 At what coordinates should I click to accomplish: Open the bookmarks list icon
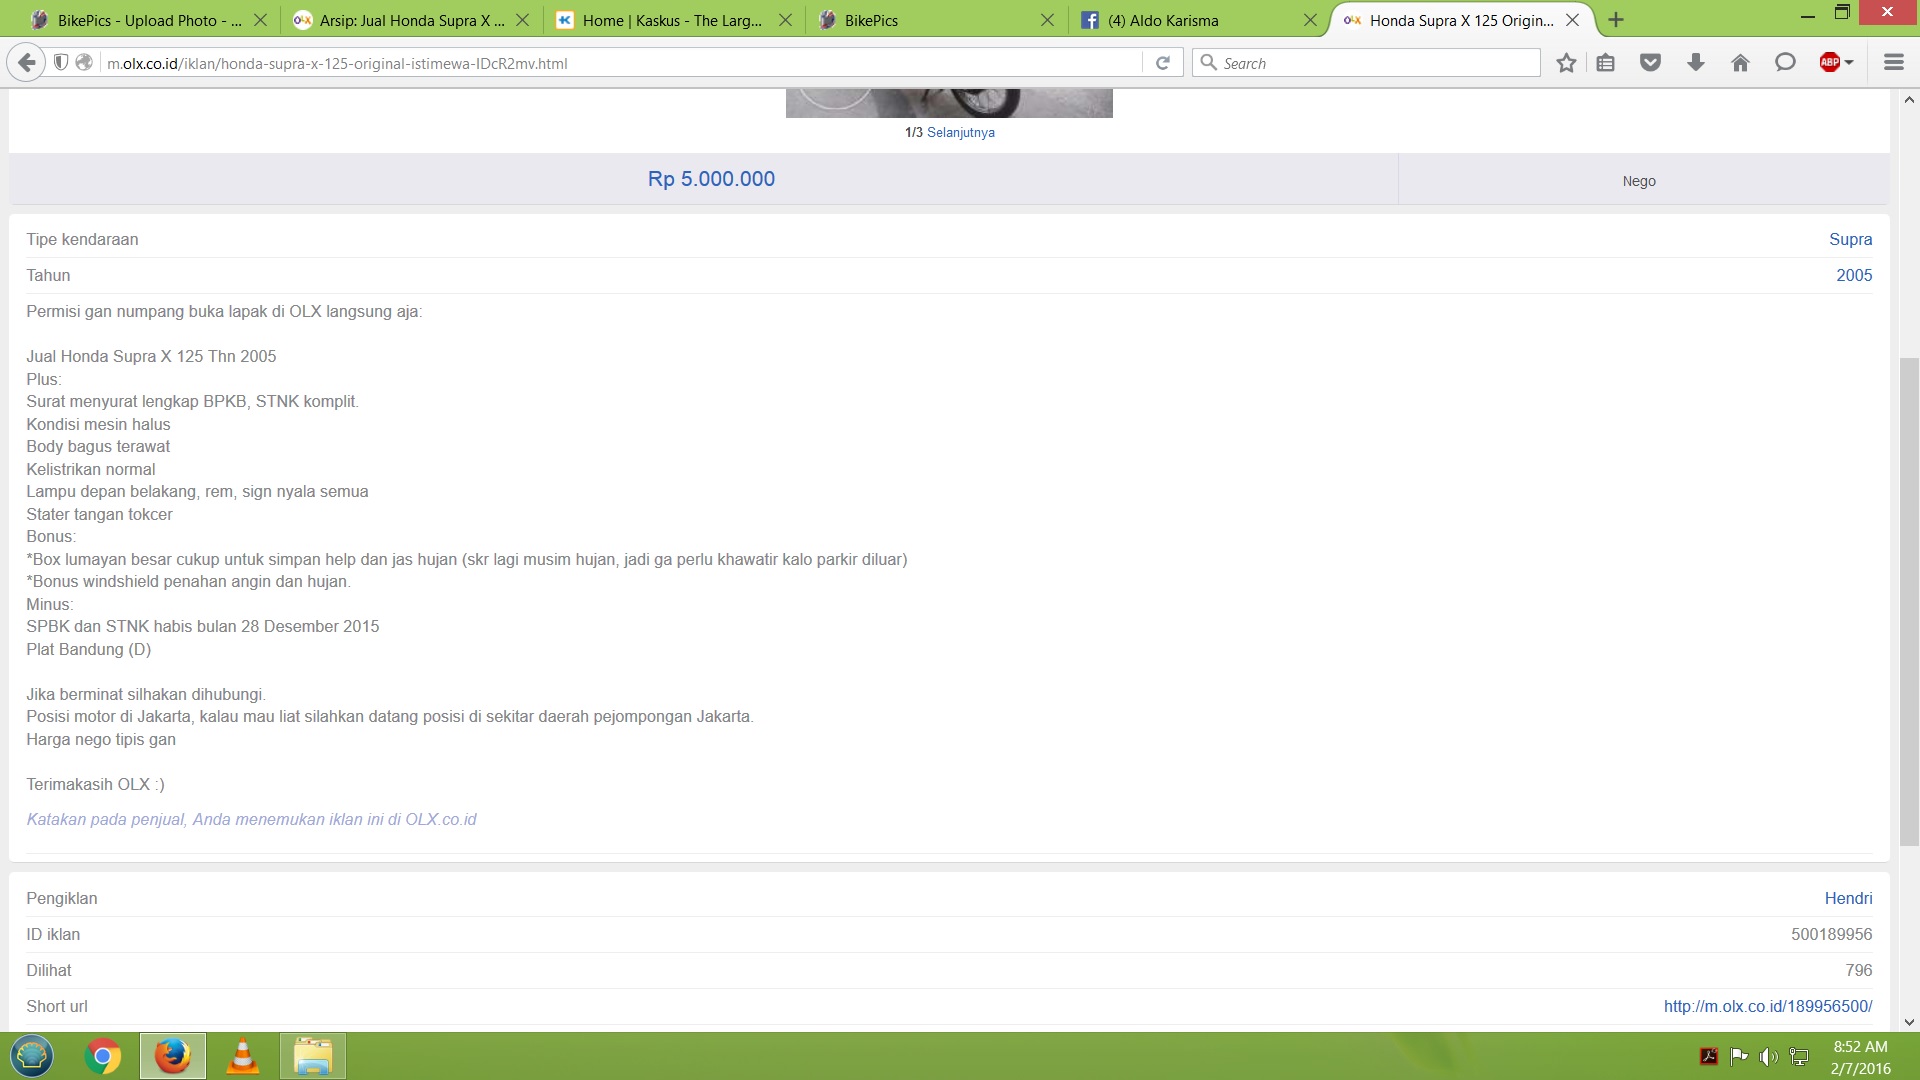click(x=1606, y=63)
